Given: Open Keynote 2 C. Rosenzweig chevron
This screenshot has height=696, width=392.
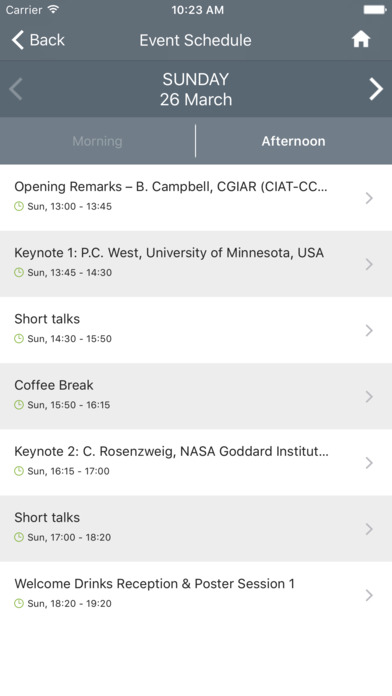Looking at the screenshot, I should (x=369, y=463).
